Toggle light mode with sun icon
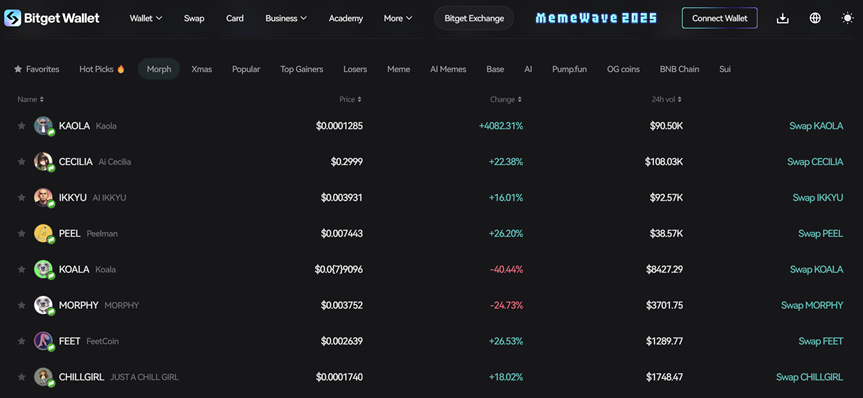863x398 pixels. pos(848,18)
